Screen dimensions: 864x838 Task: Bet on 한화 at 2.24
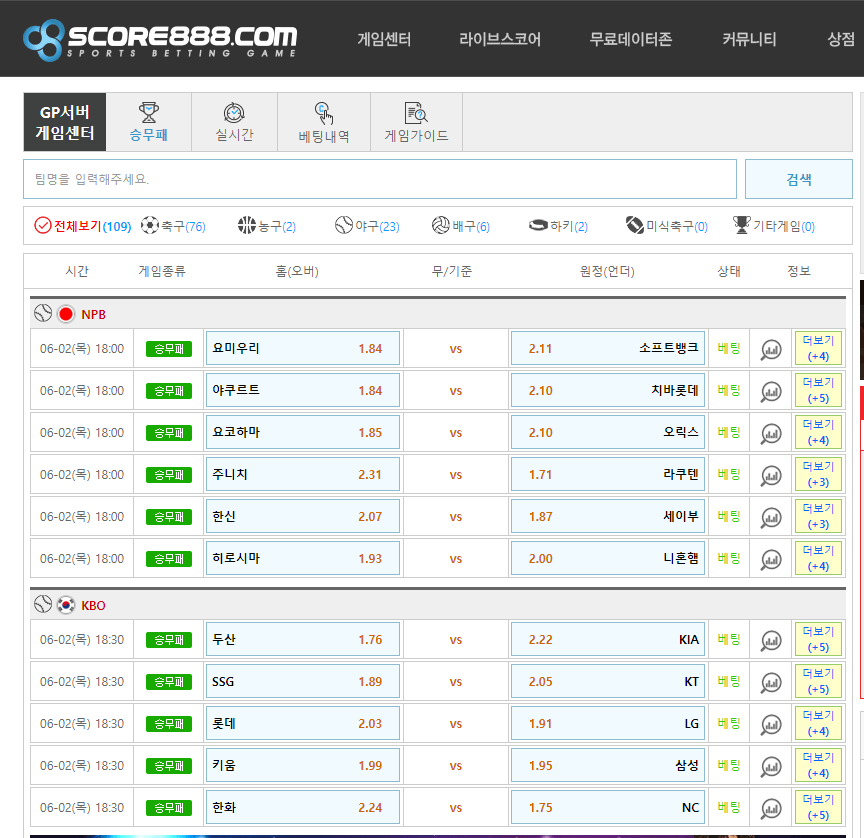[303, 807]
